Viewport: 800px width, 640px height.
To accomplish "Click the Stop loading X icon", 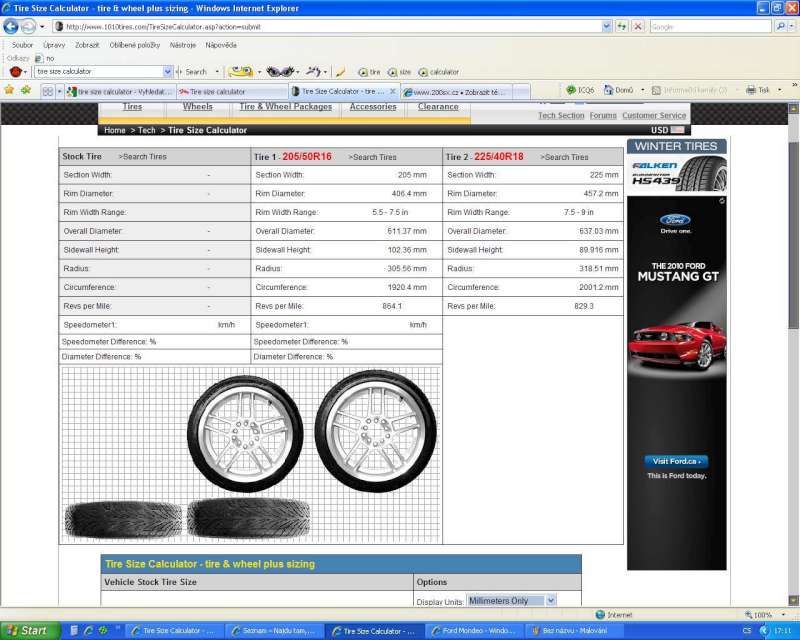I will pyautogui.click(x=638, y=27).
